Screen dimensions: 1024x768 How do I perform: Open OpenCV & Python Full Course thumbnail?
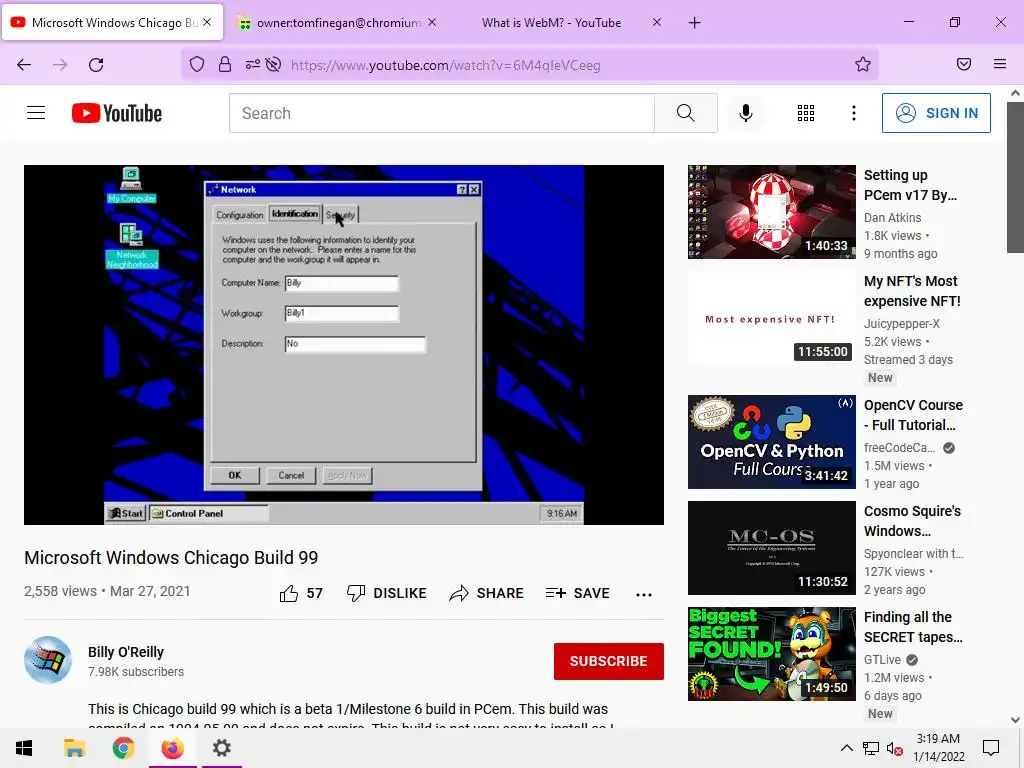(772, 442)
